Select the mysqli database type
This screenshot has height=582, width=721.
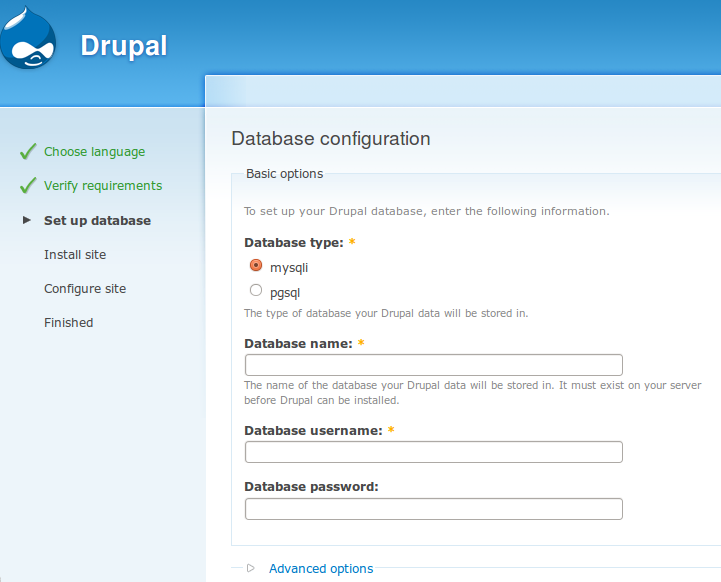[256, 266]
